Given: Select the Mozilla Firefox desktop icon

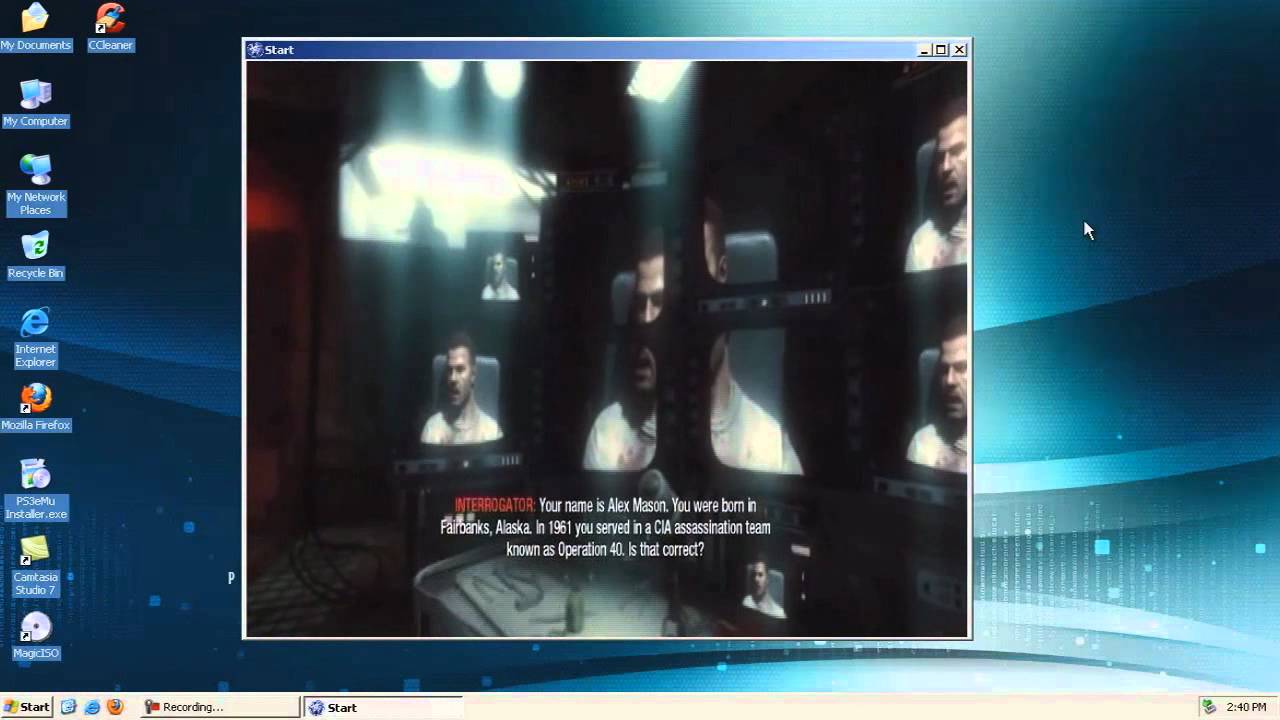Looking at the screenshot, I should [x=35, y=407].
